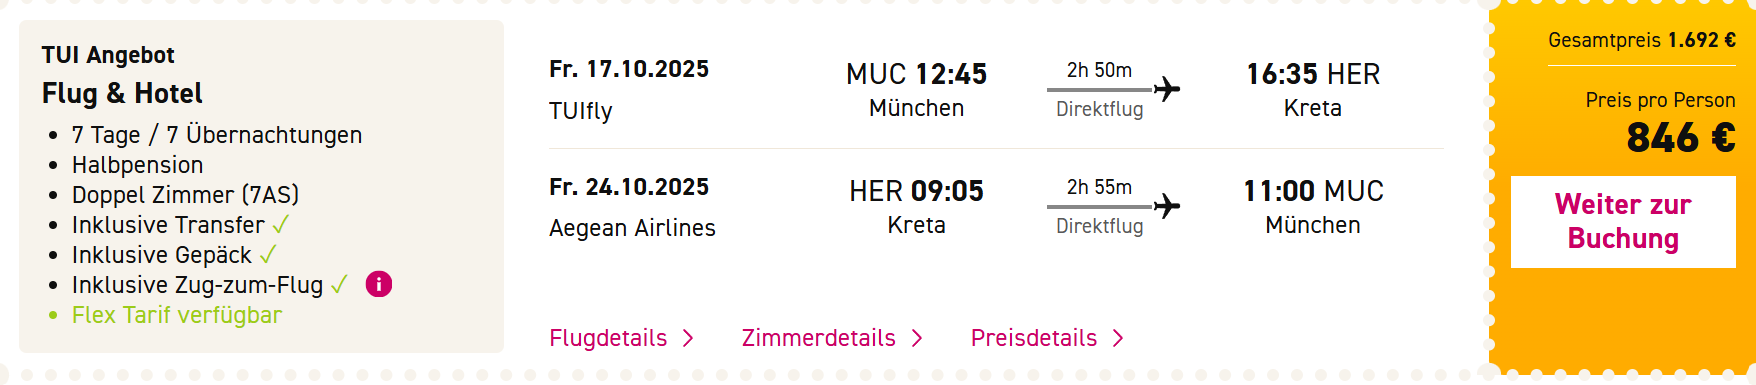Click the green checkmark next to Inklusive Zug-zum-Flug
Screen dimensions: 1756x385
(x=339, y=285)
